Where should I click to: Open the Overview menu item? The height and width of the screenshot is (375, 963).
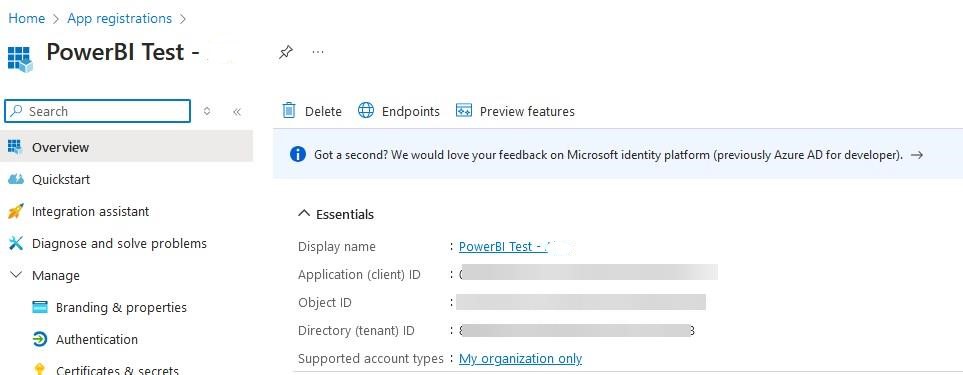(127, 147)
